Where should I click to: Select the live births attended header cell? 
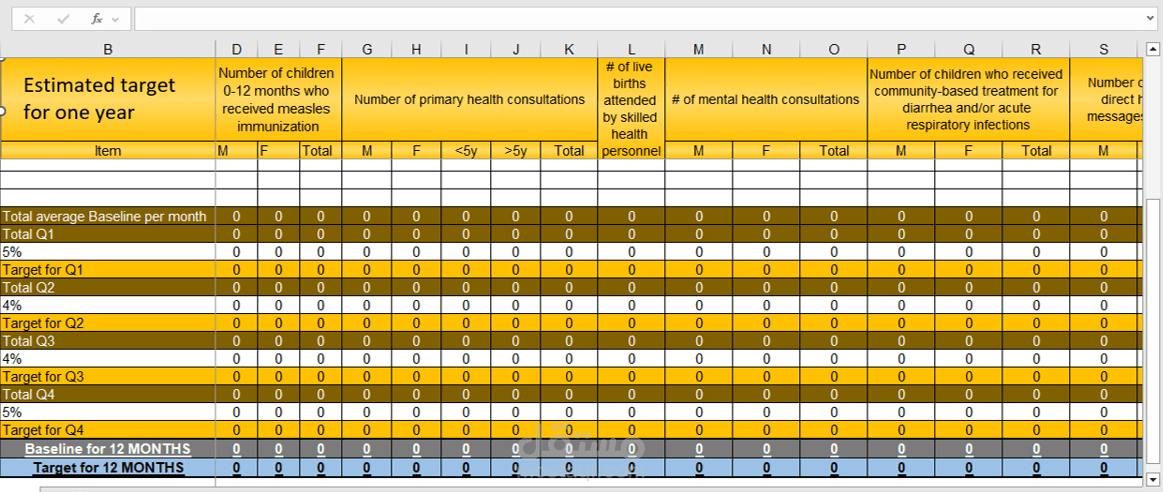(631, 108)
